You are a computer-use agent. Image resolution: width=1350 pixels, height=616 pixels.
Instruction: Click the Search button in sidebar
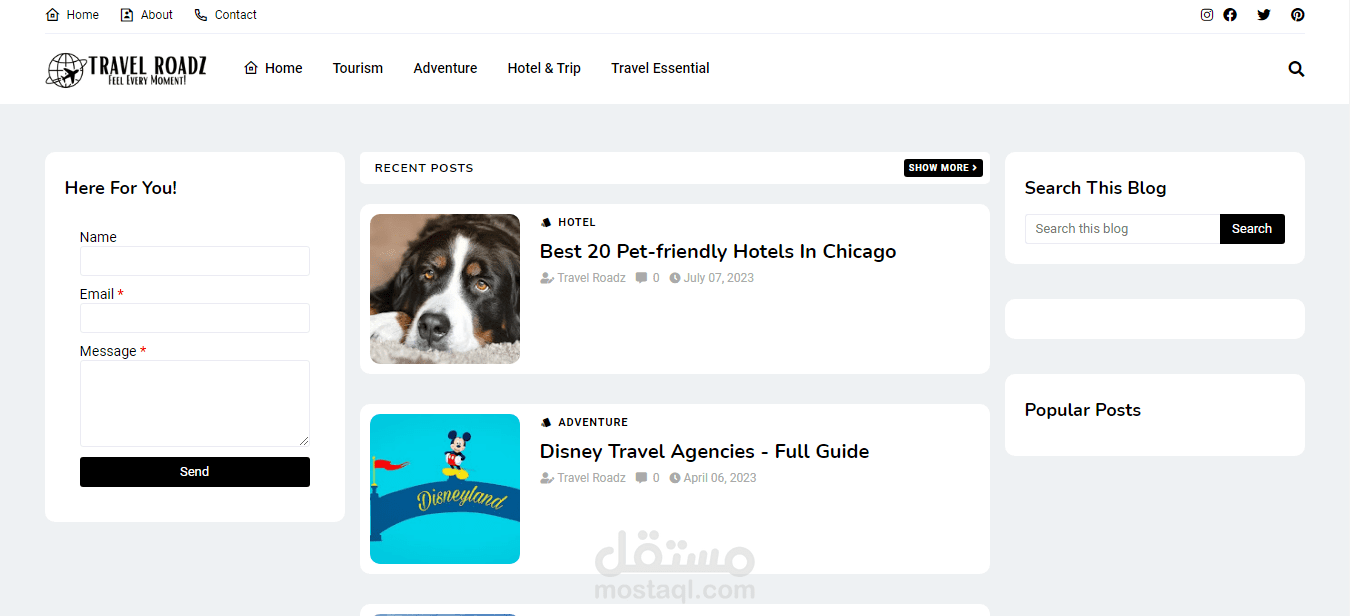click(x=1252, y=229)
